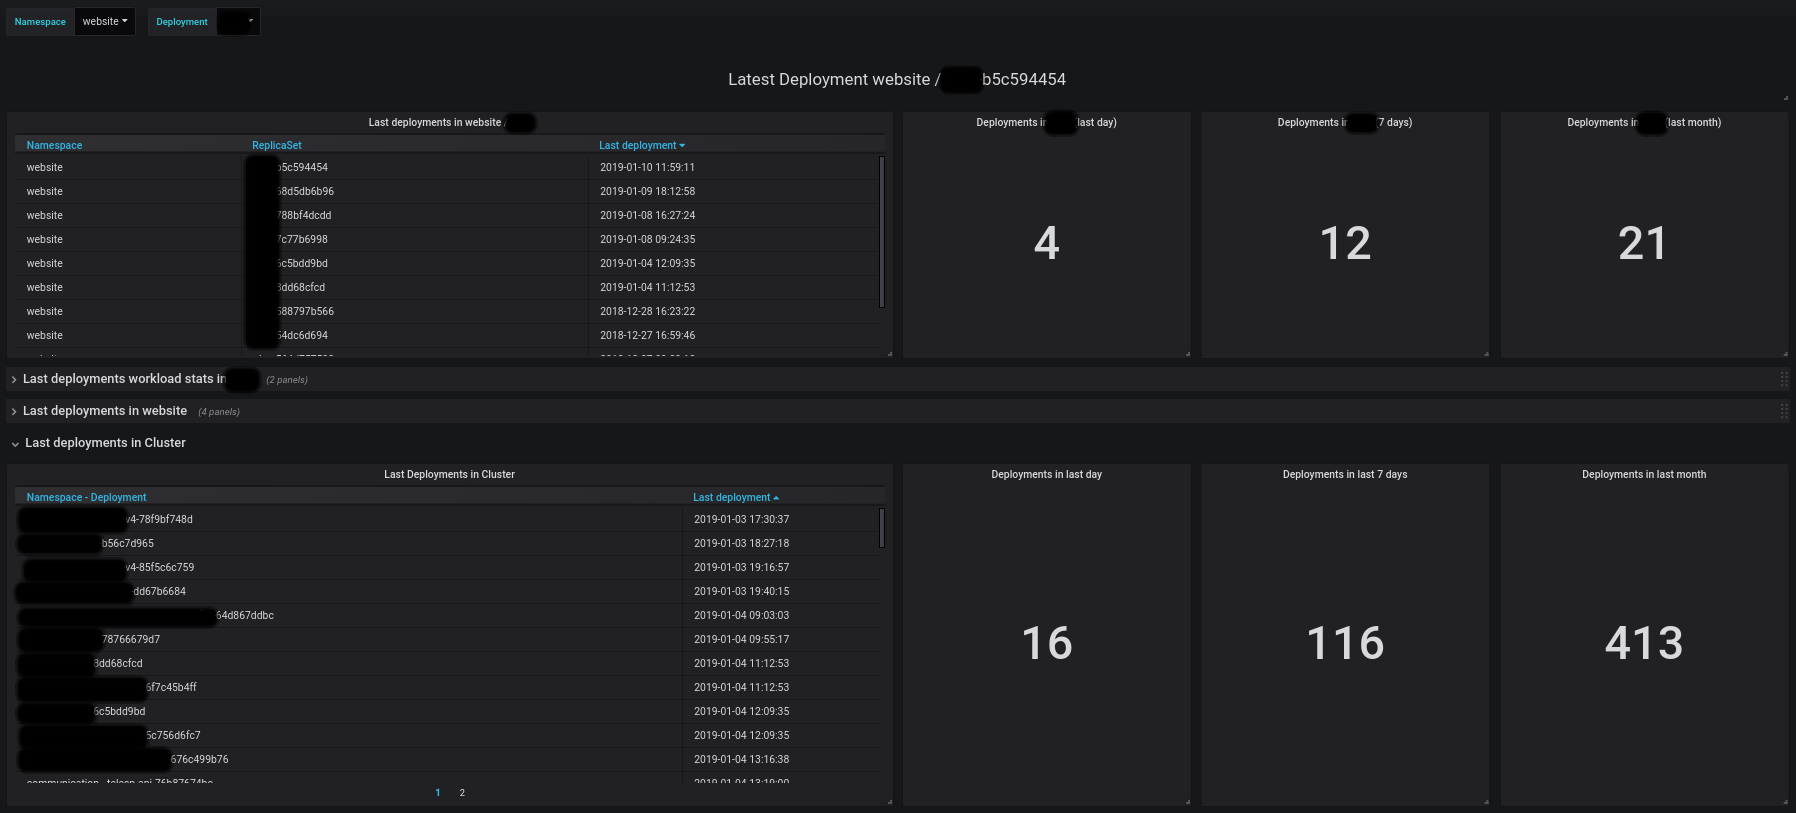Select the timestamp 2019-01-04 13:16:38

[x=742, y=760]
